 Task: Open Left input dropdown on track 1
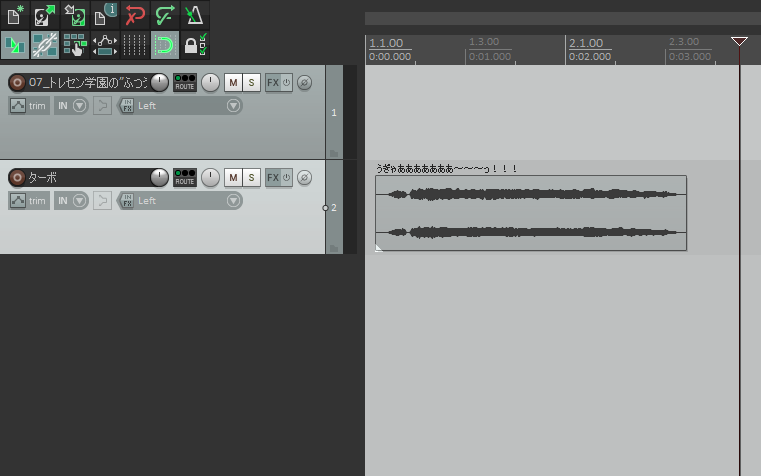(x=188, y=106)
